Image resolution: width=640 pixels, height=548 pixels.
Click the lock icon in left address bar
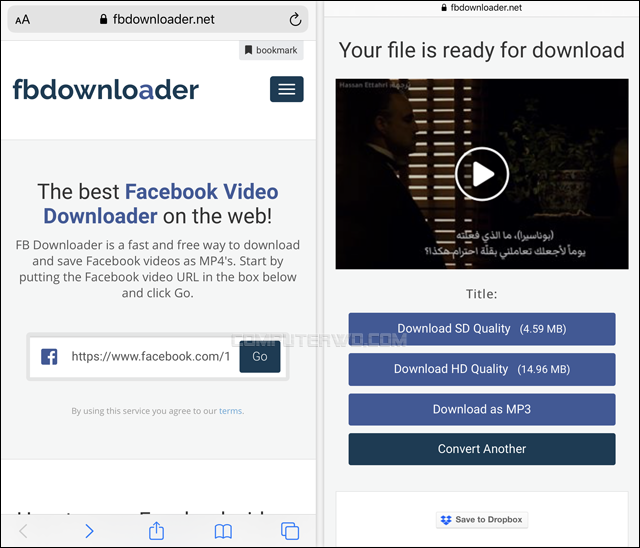point(103,19)
